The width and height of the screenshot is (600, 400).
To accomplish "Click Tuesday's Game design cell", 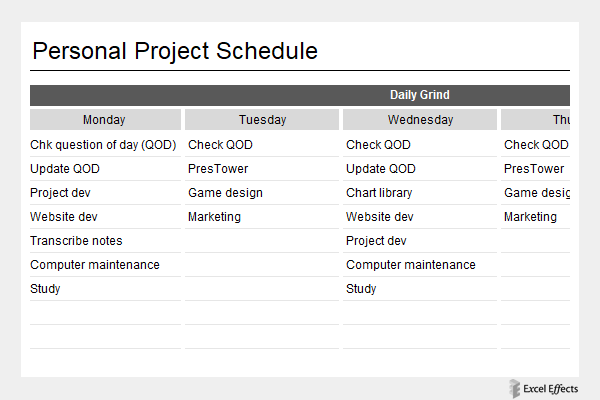I will pos(225,193).
